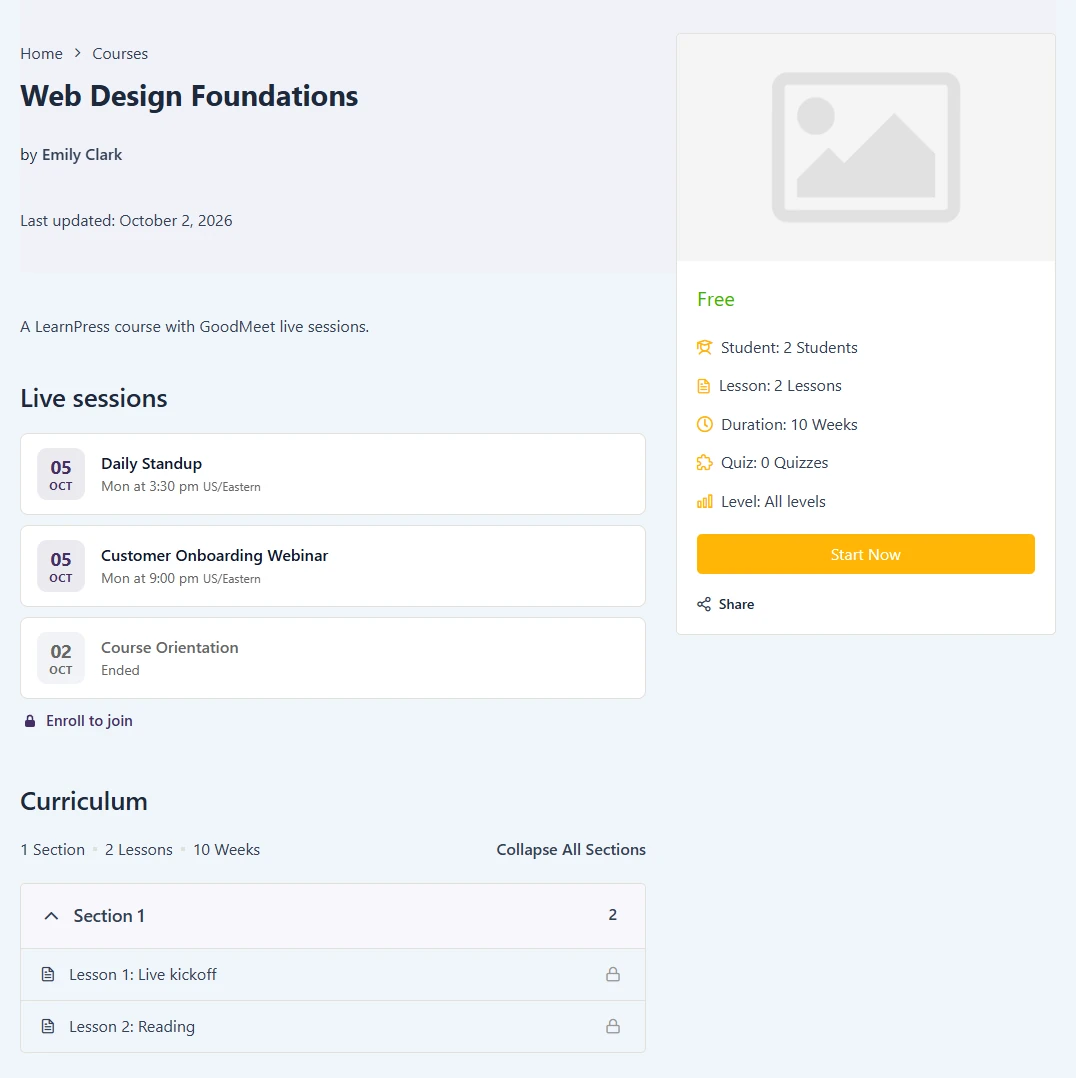Click the Student: 2 Students text

[x=789, y=347]
